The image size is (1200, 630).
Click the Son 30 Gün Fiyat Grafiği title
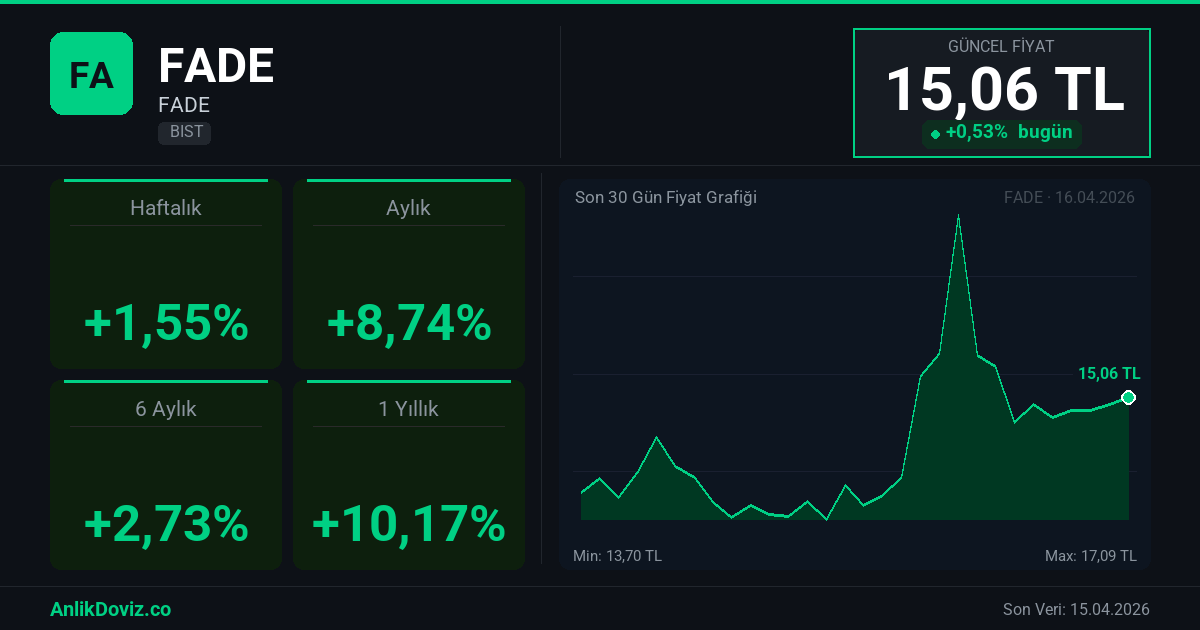pyautogui.click(x=665, y=197)
